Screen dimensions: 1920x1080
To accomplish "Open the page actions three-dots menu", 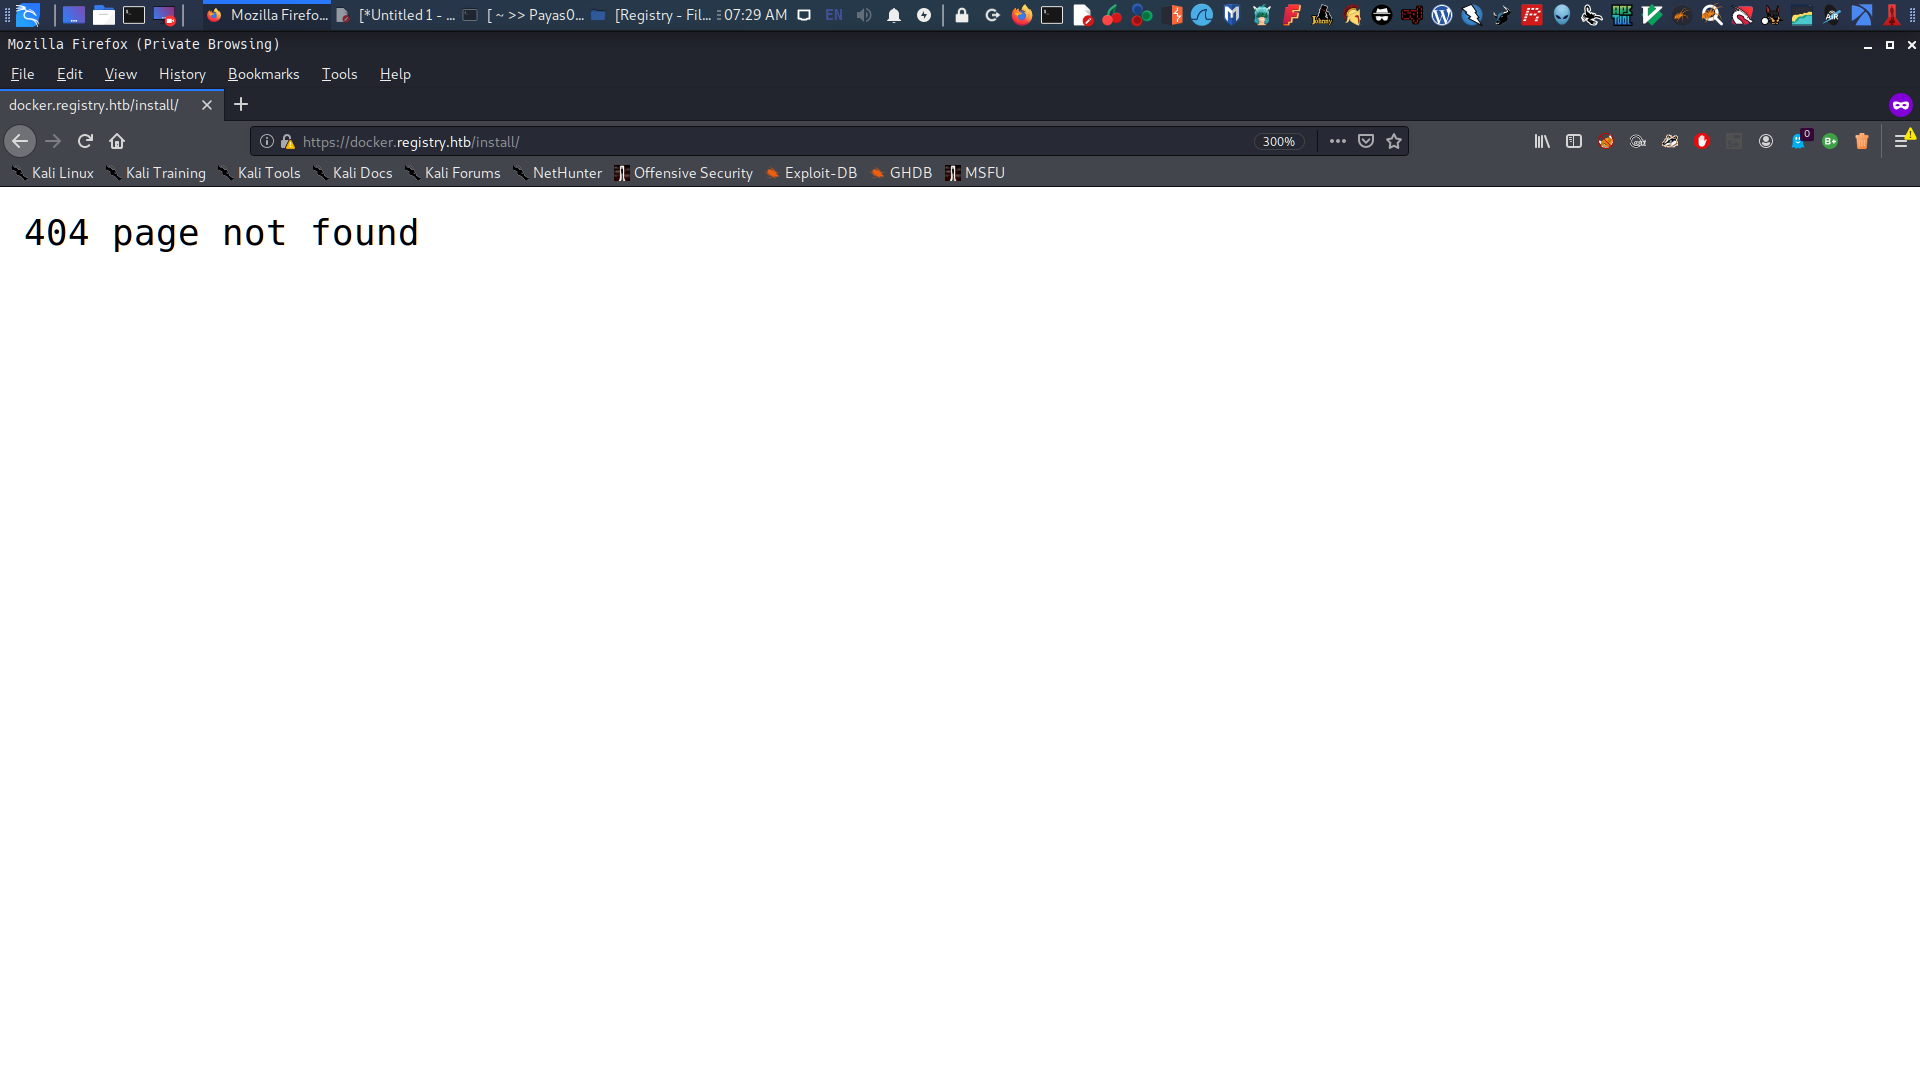I will [x=1337, y=141].
